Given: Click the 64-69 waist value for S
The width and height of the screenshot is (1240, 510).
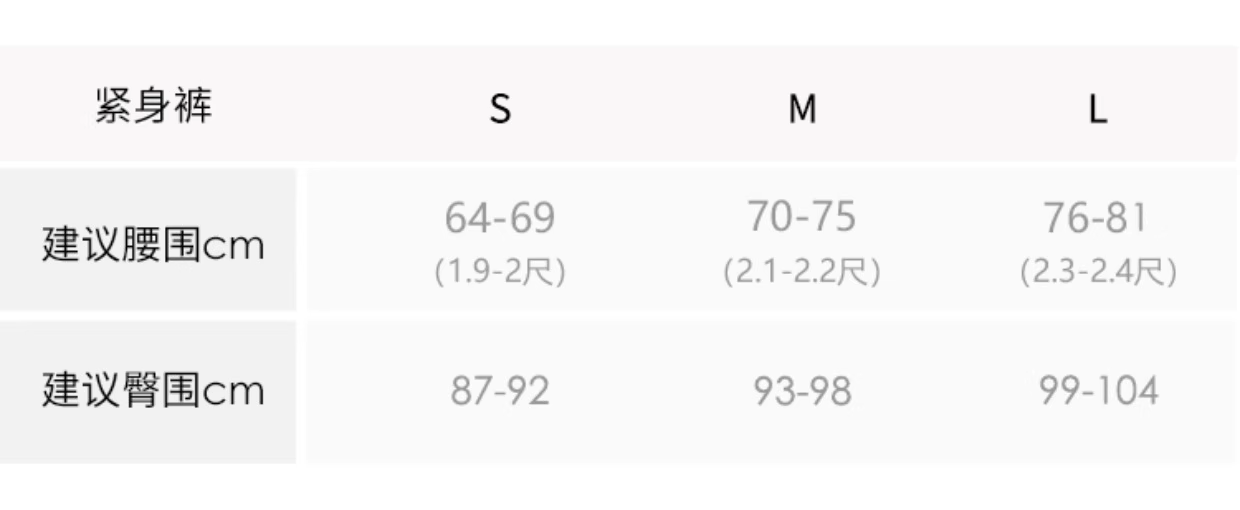Looking at the screenshot, I should [x=500, y=218].
